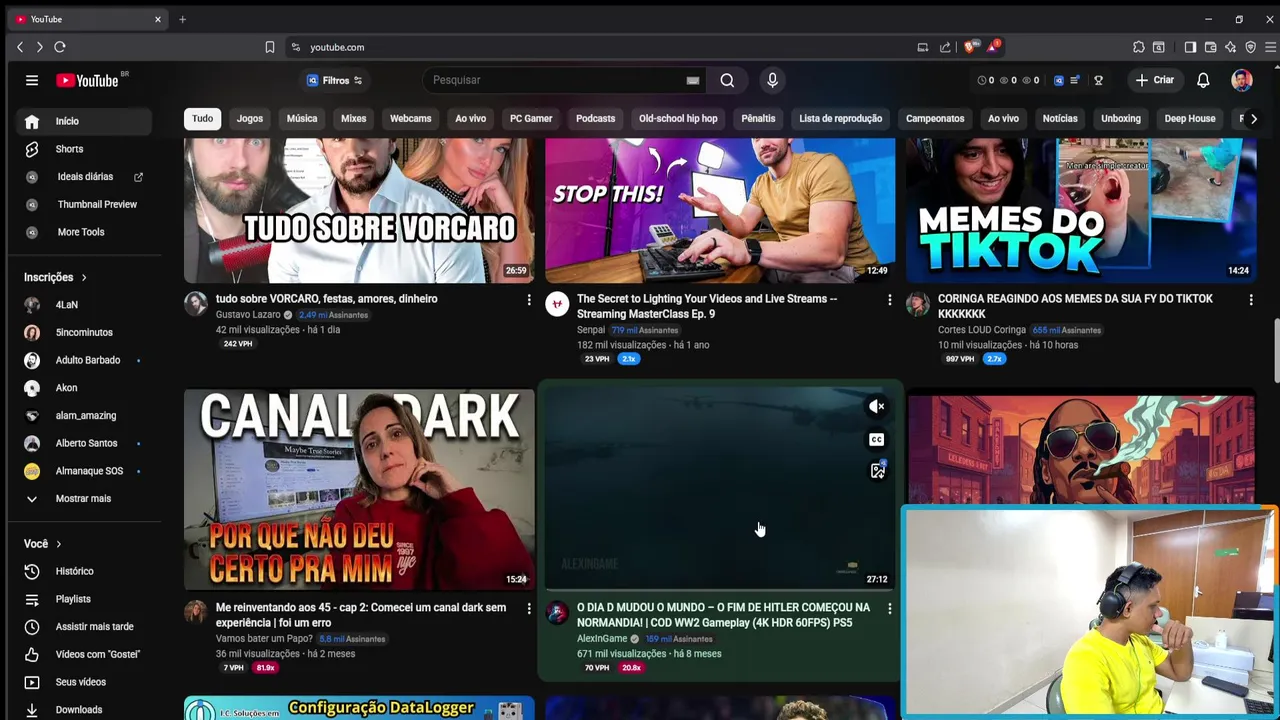Open Leo AI sparkle icon
The image size is (1280, 720).
[1230, 47]
